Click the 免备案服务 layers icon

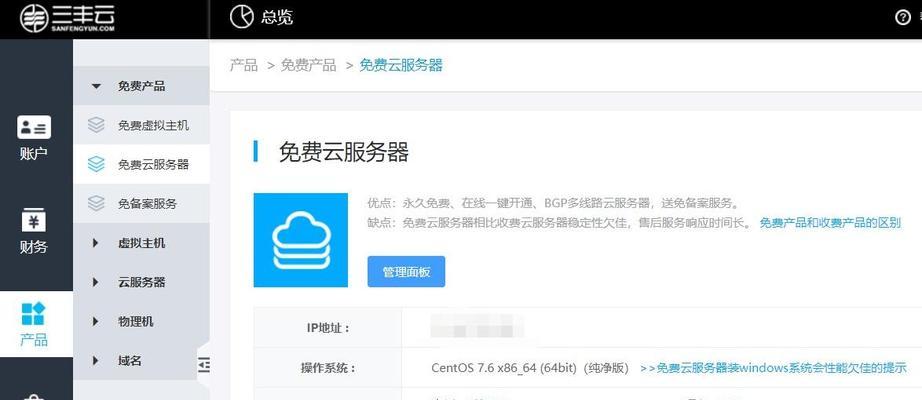tap(96, 204)
